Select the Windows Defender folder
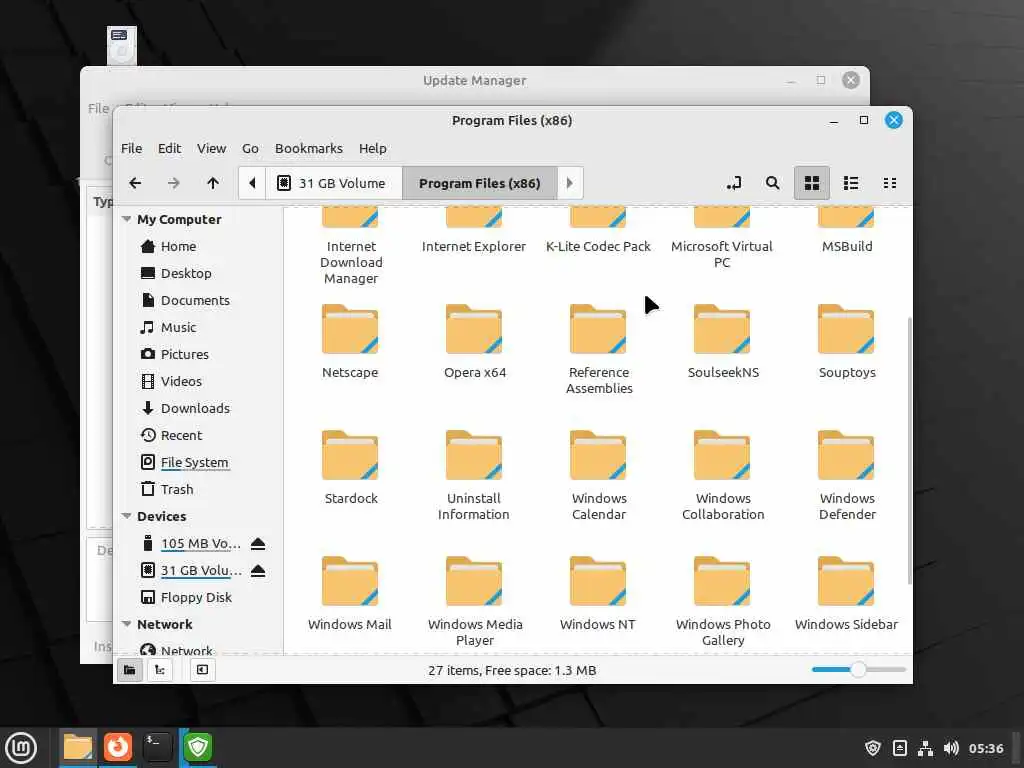This screenshot has height=768, width=1024. [847, 476]
